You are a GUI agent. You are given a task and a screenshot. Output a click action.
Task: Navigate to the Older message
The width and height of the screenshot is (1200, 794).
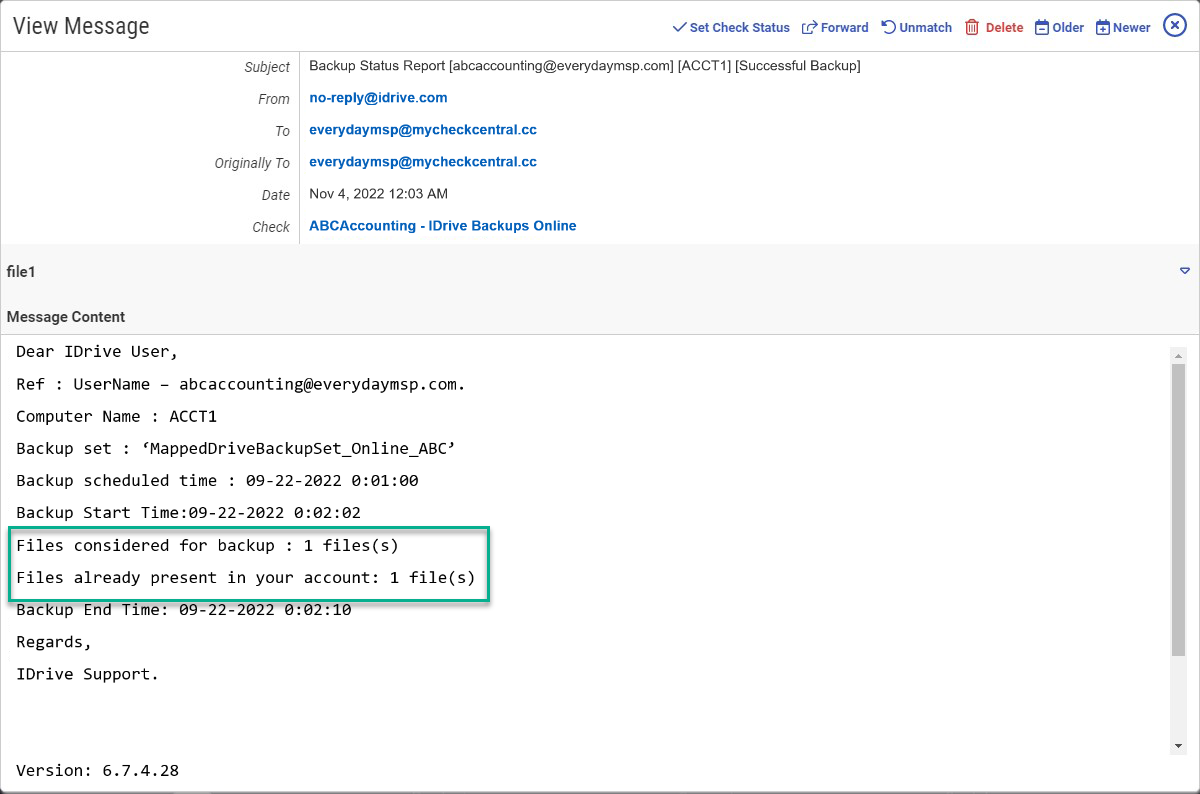pos(1066,27)
